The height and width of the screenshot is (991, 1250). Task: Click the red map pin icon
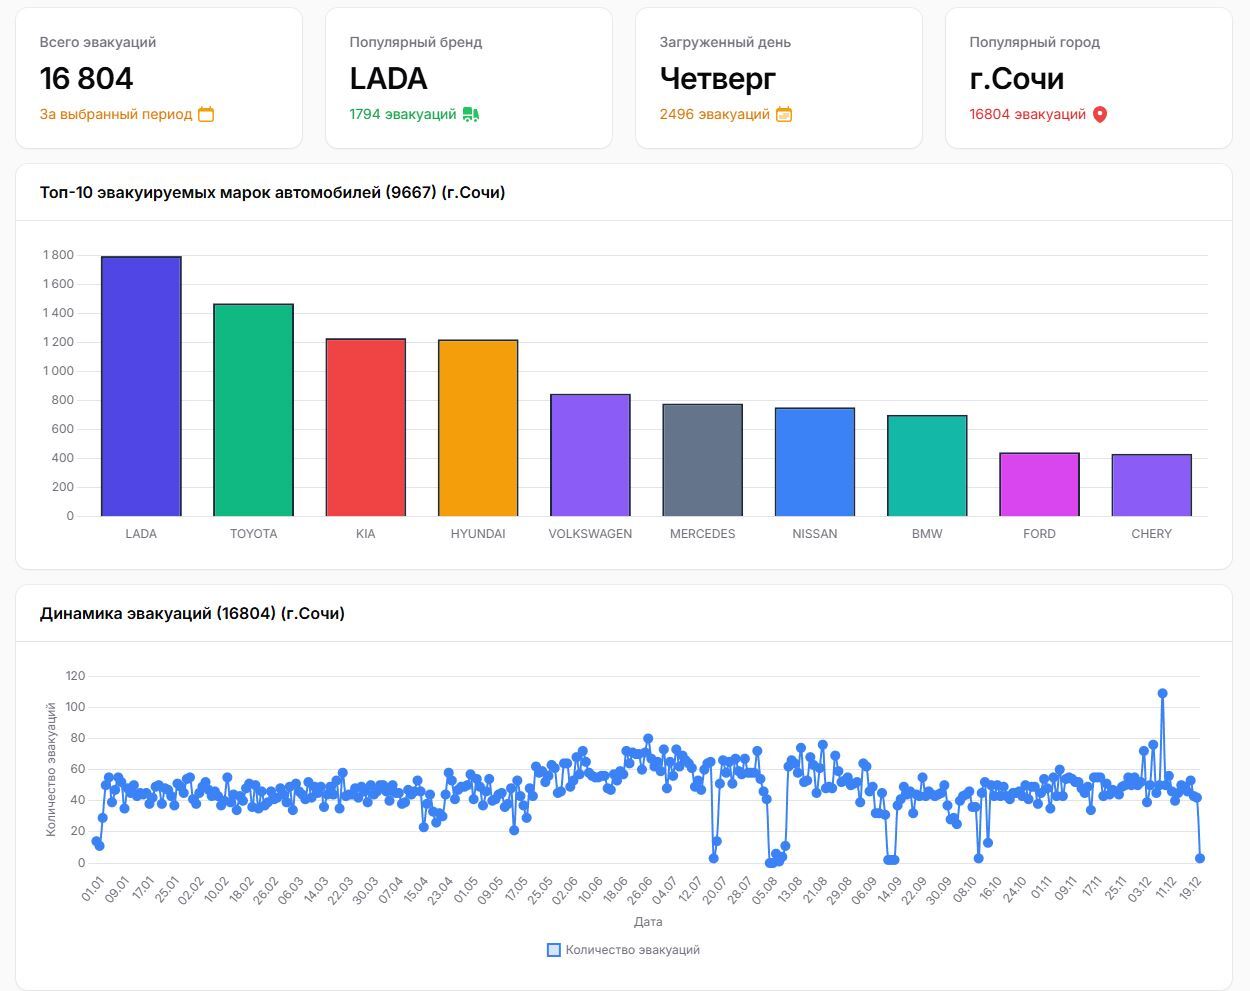1100,114
